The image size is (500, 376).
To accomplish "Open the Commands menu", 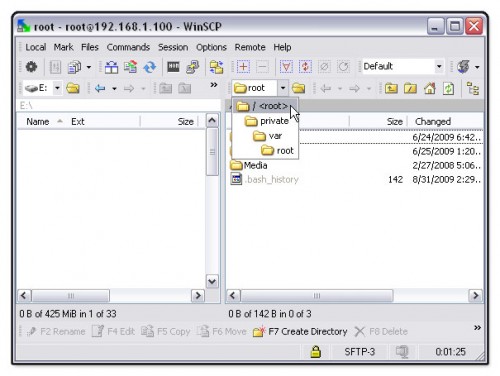I will [128, 47].
